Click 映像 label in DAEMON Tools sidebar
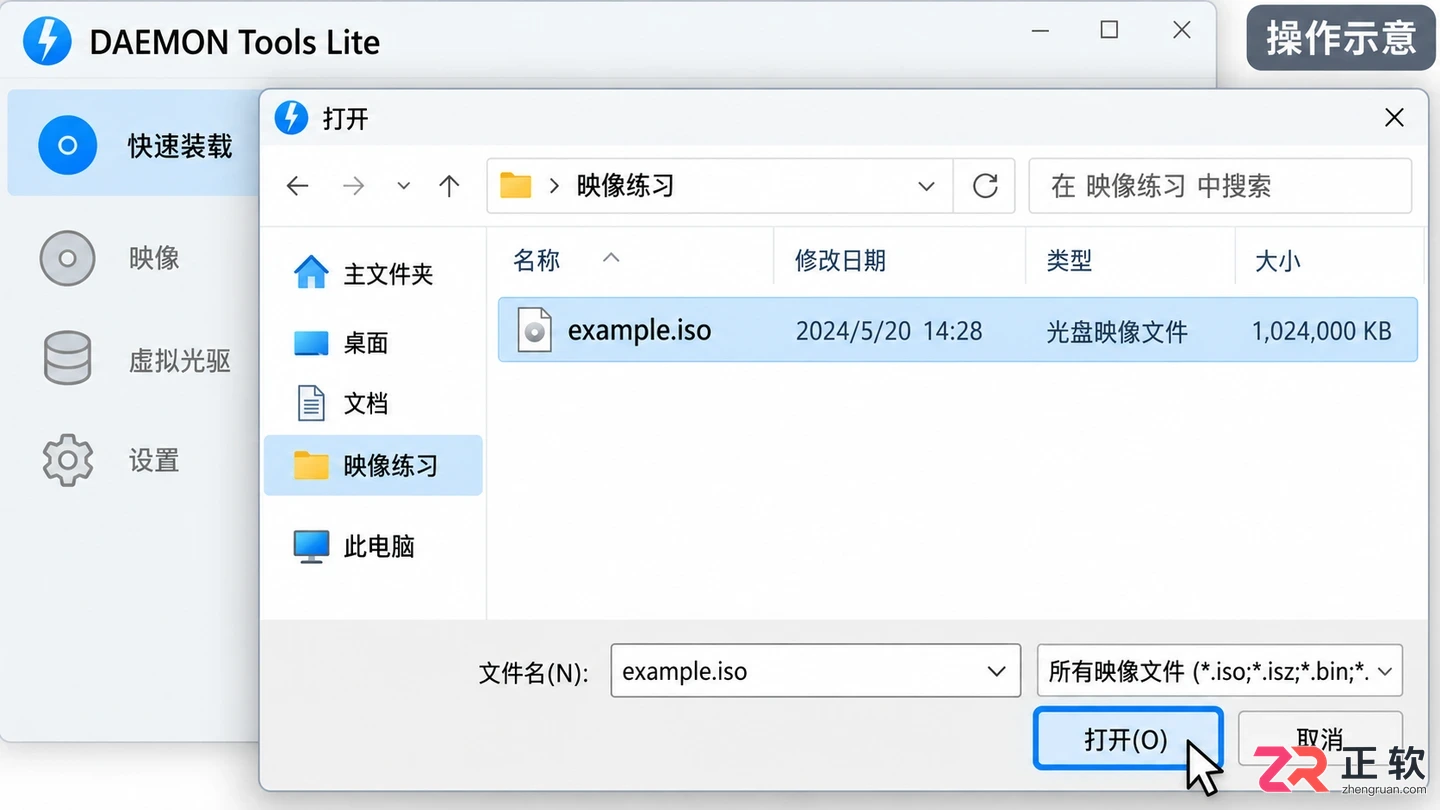The width and height of the screenshot is (1440, 810). click(154, 258)
